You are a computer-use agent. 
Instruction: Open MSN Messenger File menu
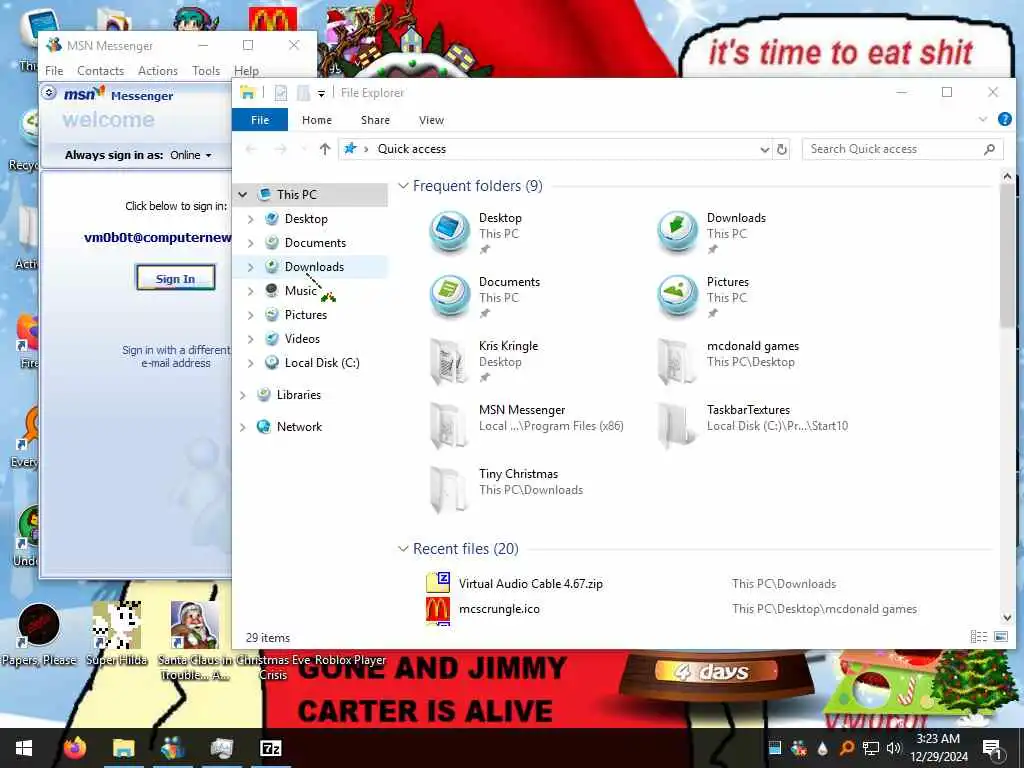54,71
